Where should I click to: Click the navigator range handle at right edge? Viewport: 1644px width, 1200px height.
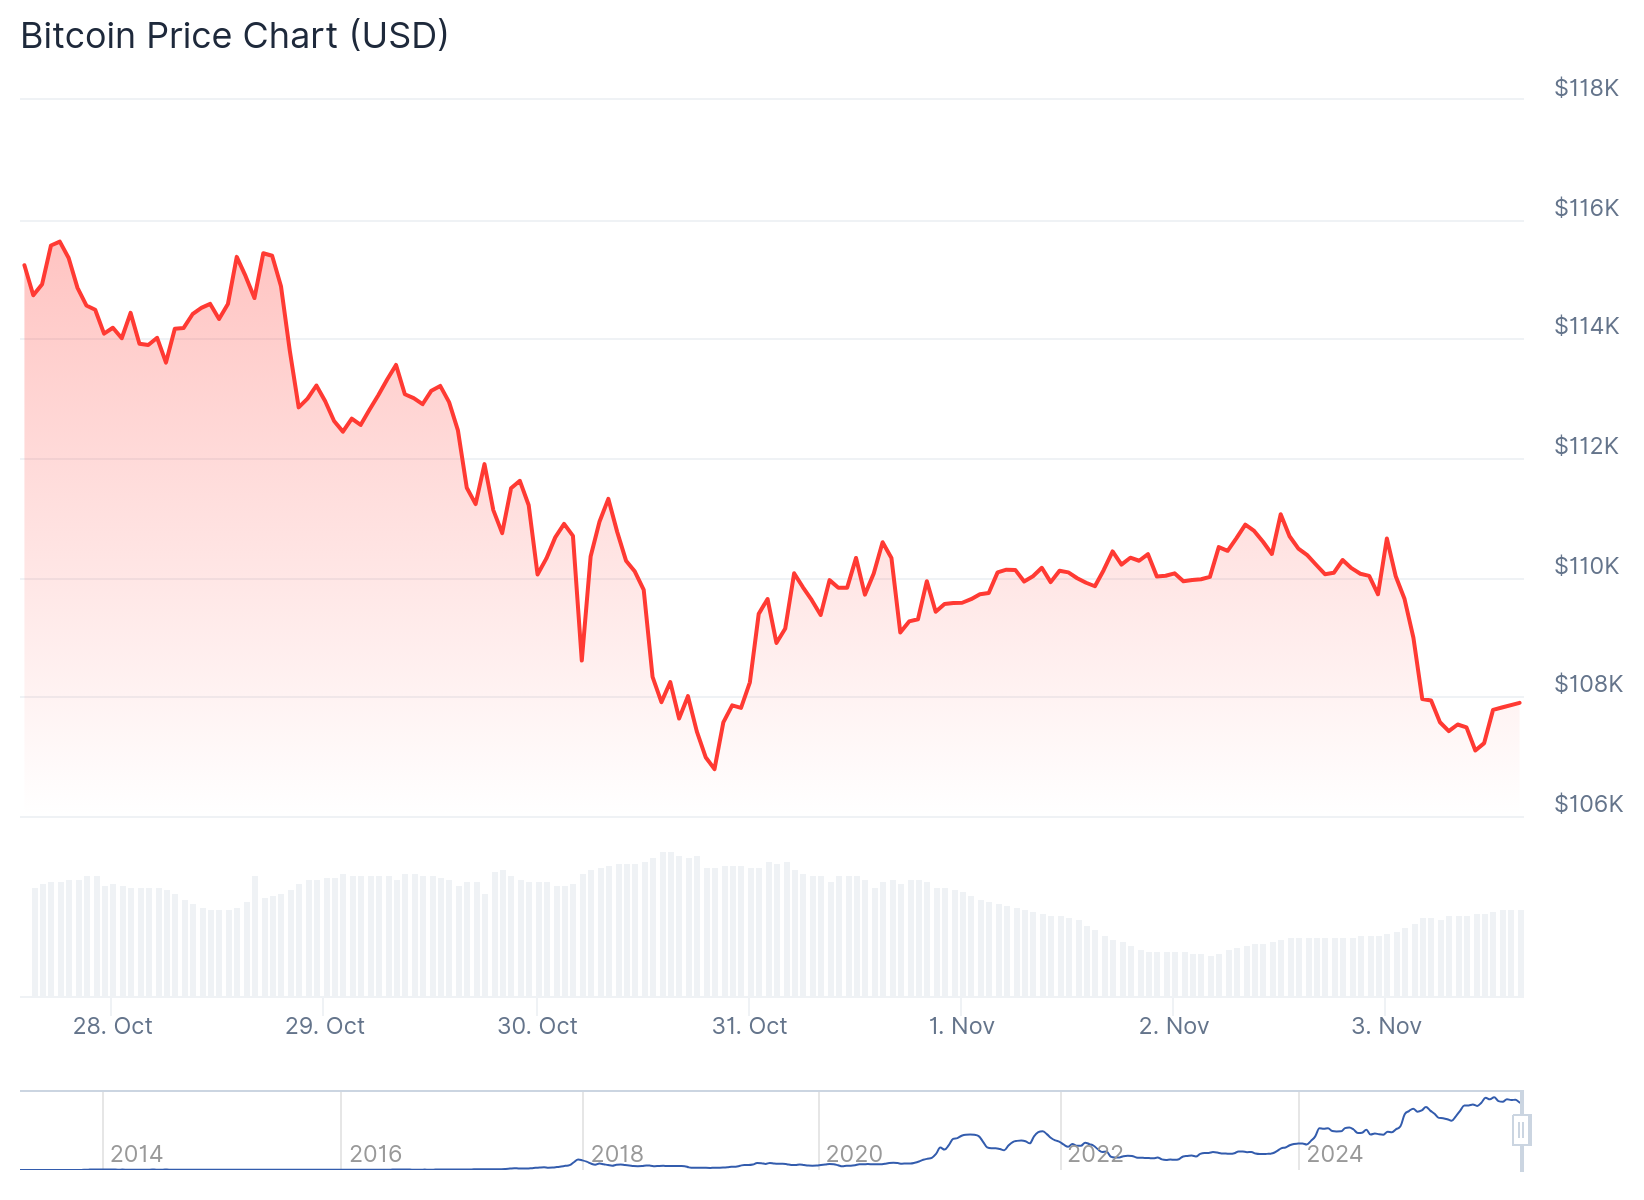[x=1521, y=1130]
